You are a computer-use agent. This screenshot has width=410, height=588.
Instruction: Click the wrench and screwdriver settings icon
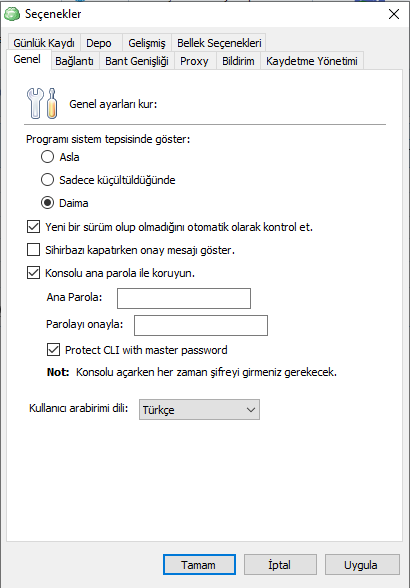pos(42,104)
